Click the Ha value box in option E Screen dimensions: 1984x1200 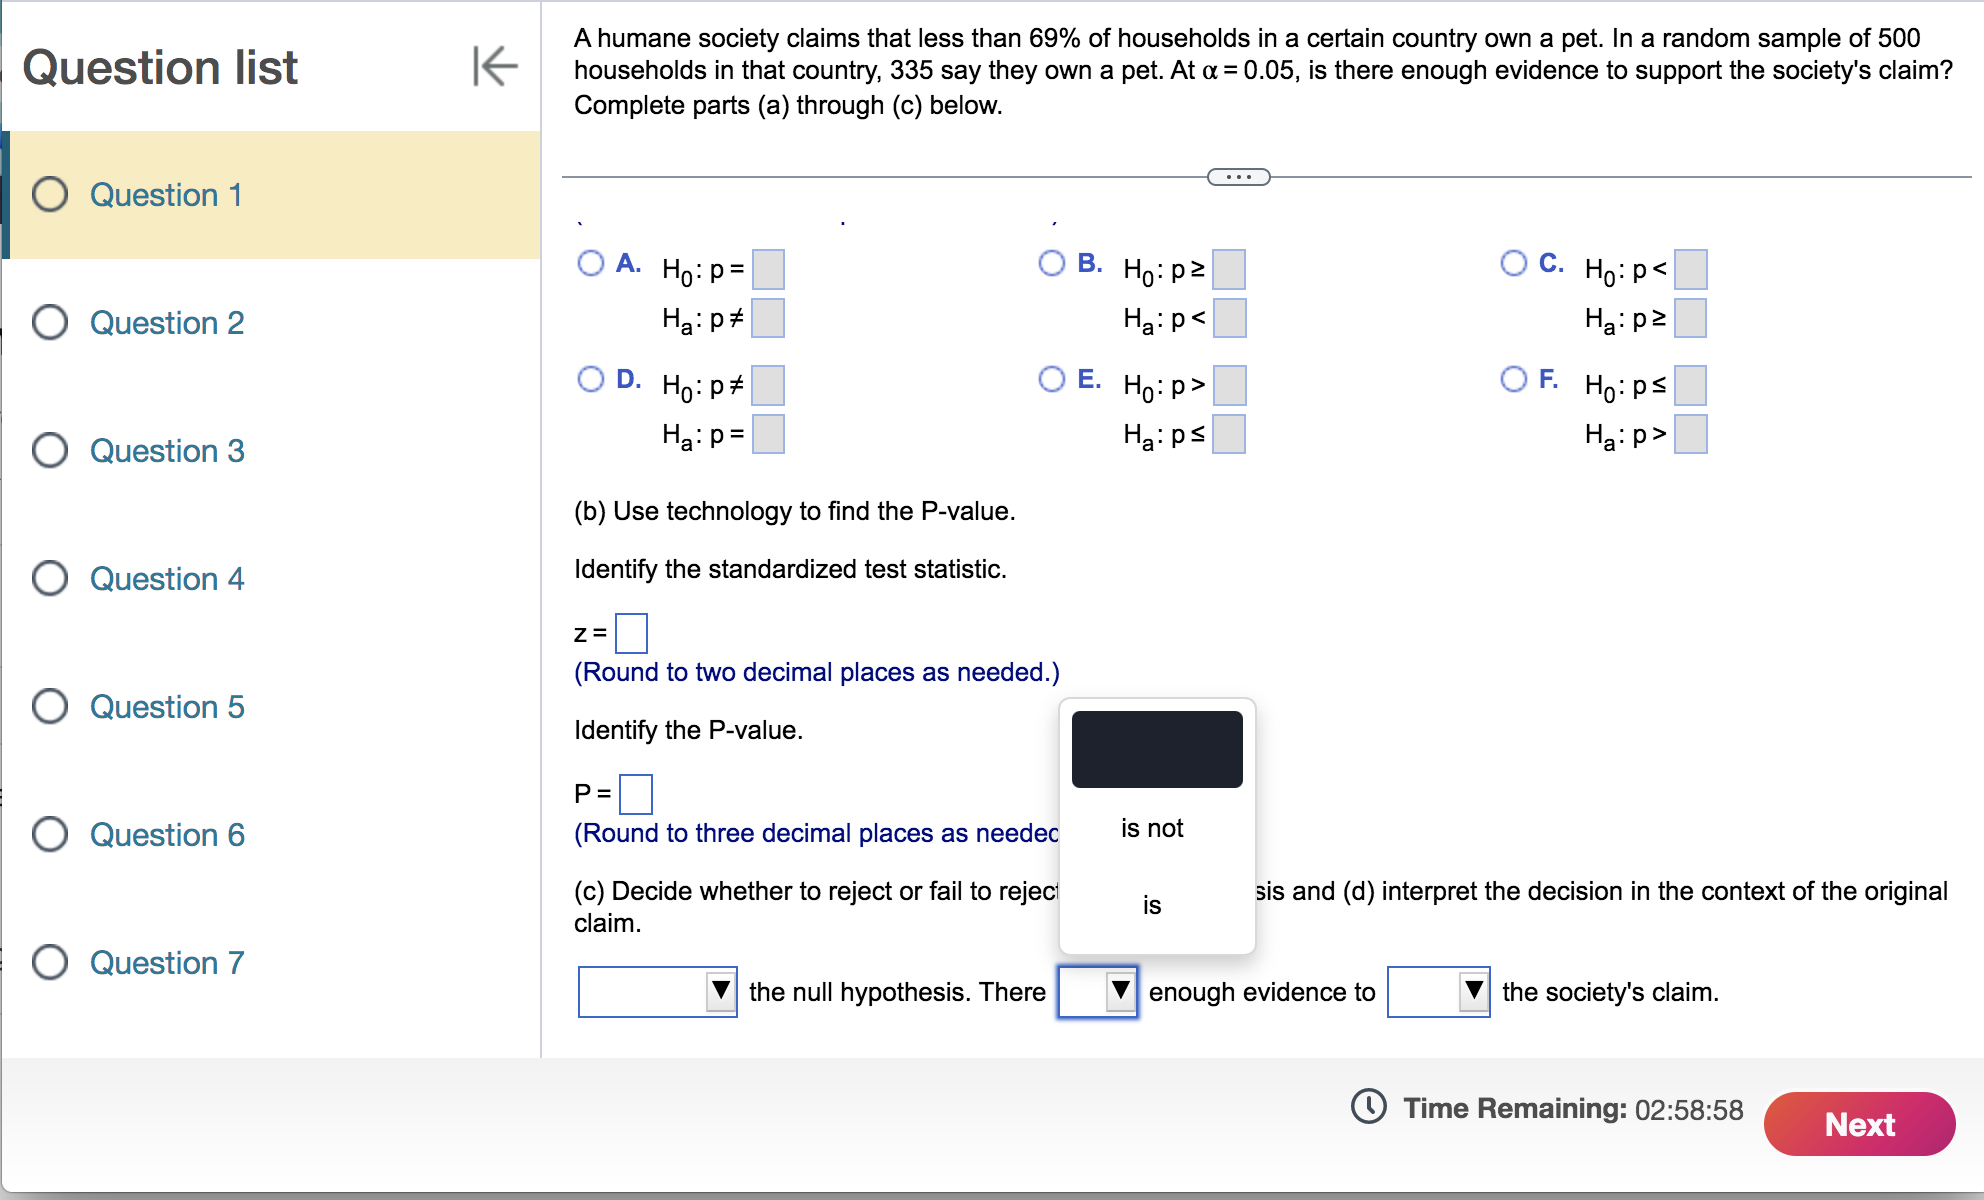coord(1228,433)
